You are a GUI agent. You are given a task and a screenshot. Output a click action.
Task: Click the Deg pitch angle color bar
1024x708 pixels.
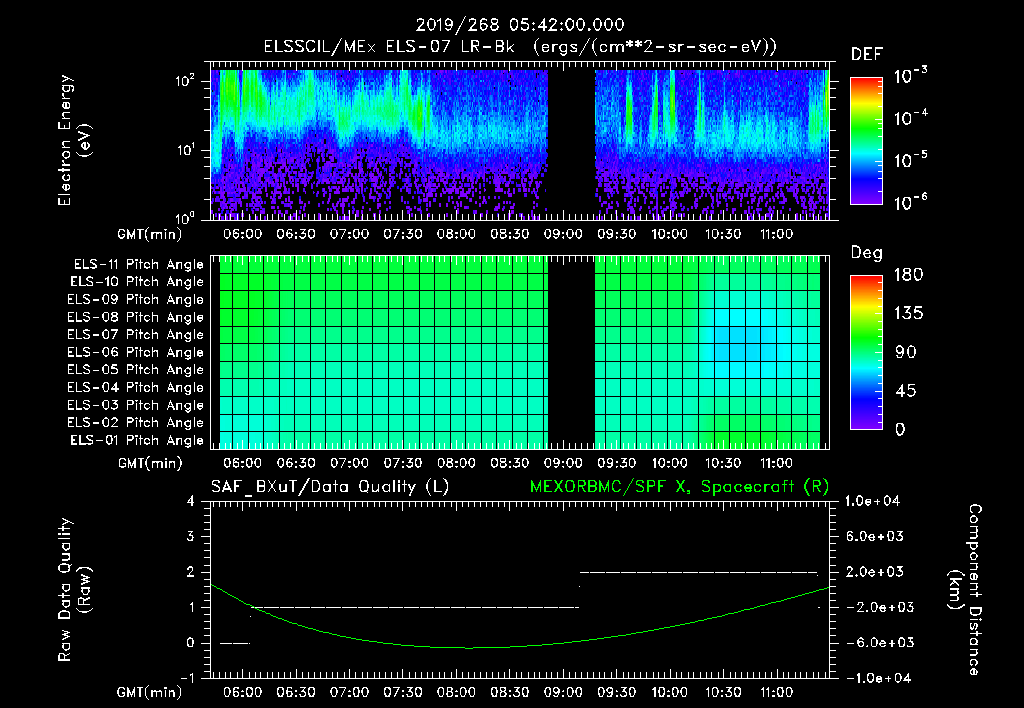click(x=865, y=353)
